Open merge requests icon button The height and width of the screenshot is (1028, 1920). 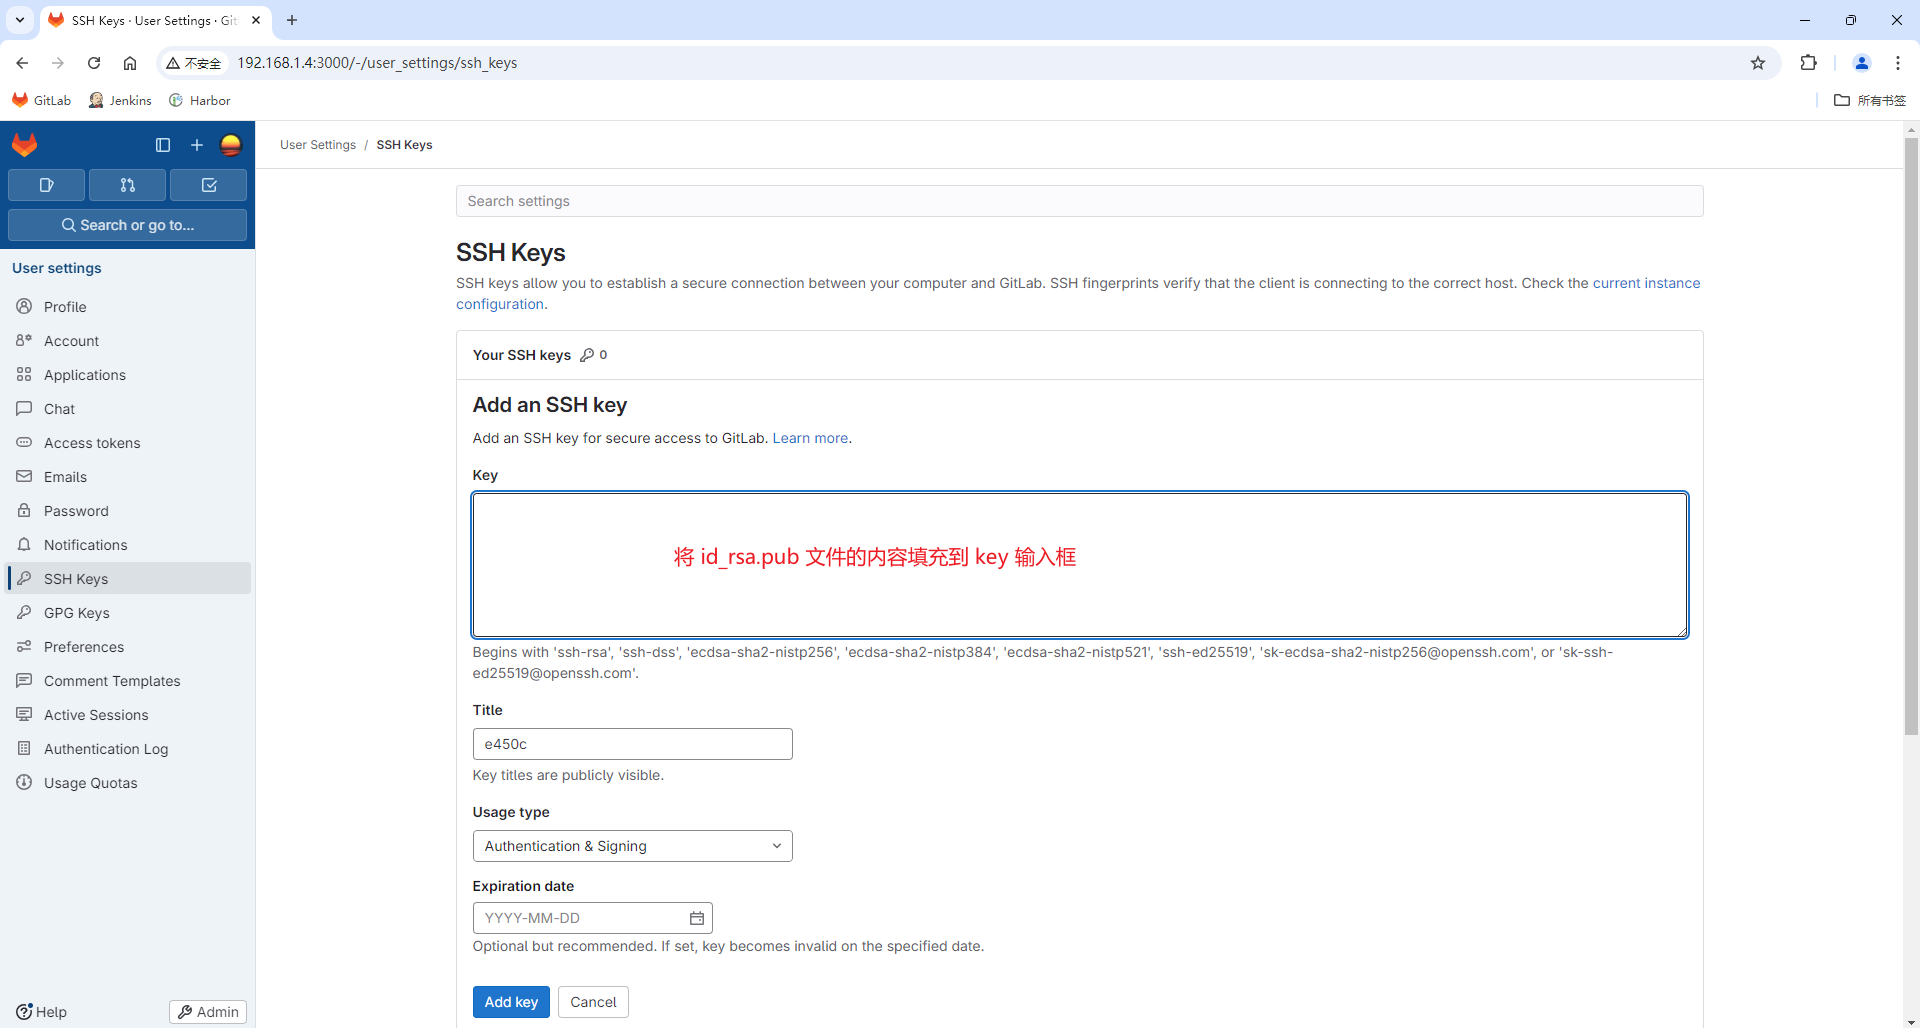tap(127, 185)
